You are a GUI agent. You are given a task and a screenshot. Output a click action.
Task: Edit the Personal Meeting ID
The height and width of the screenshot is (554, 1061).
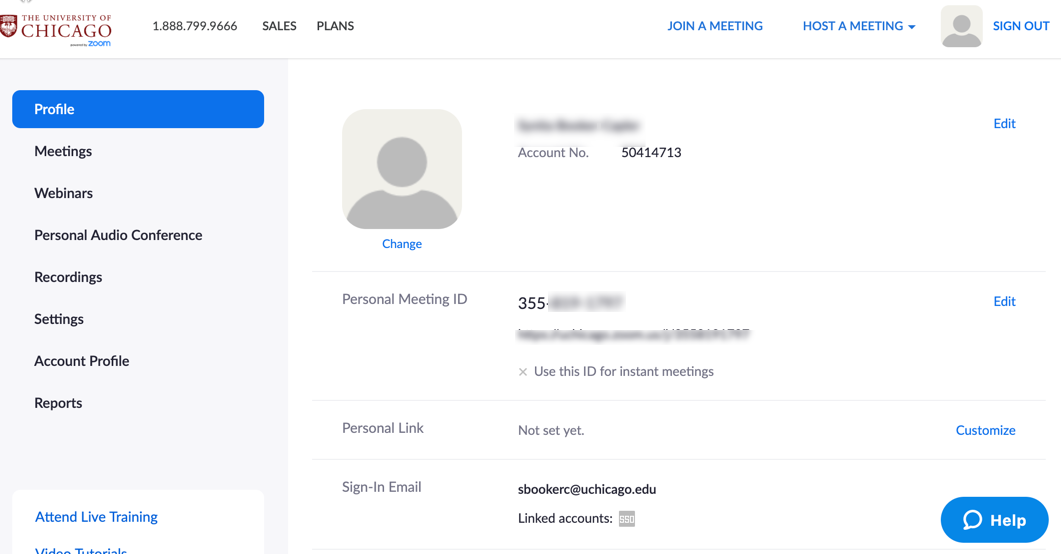point(1004,301)
